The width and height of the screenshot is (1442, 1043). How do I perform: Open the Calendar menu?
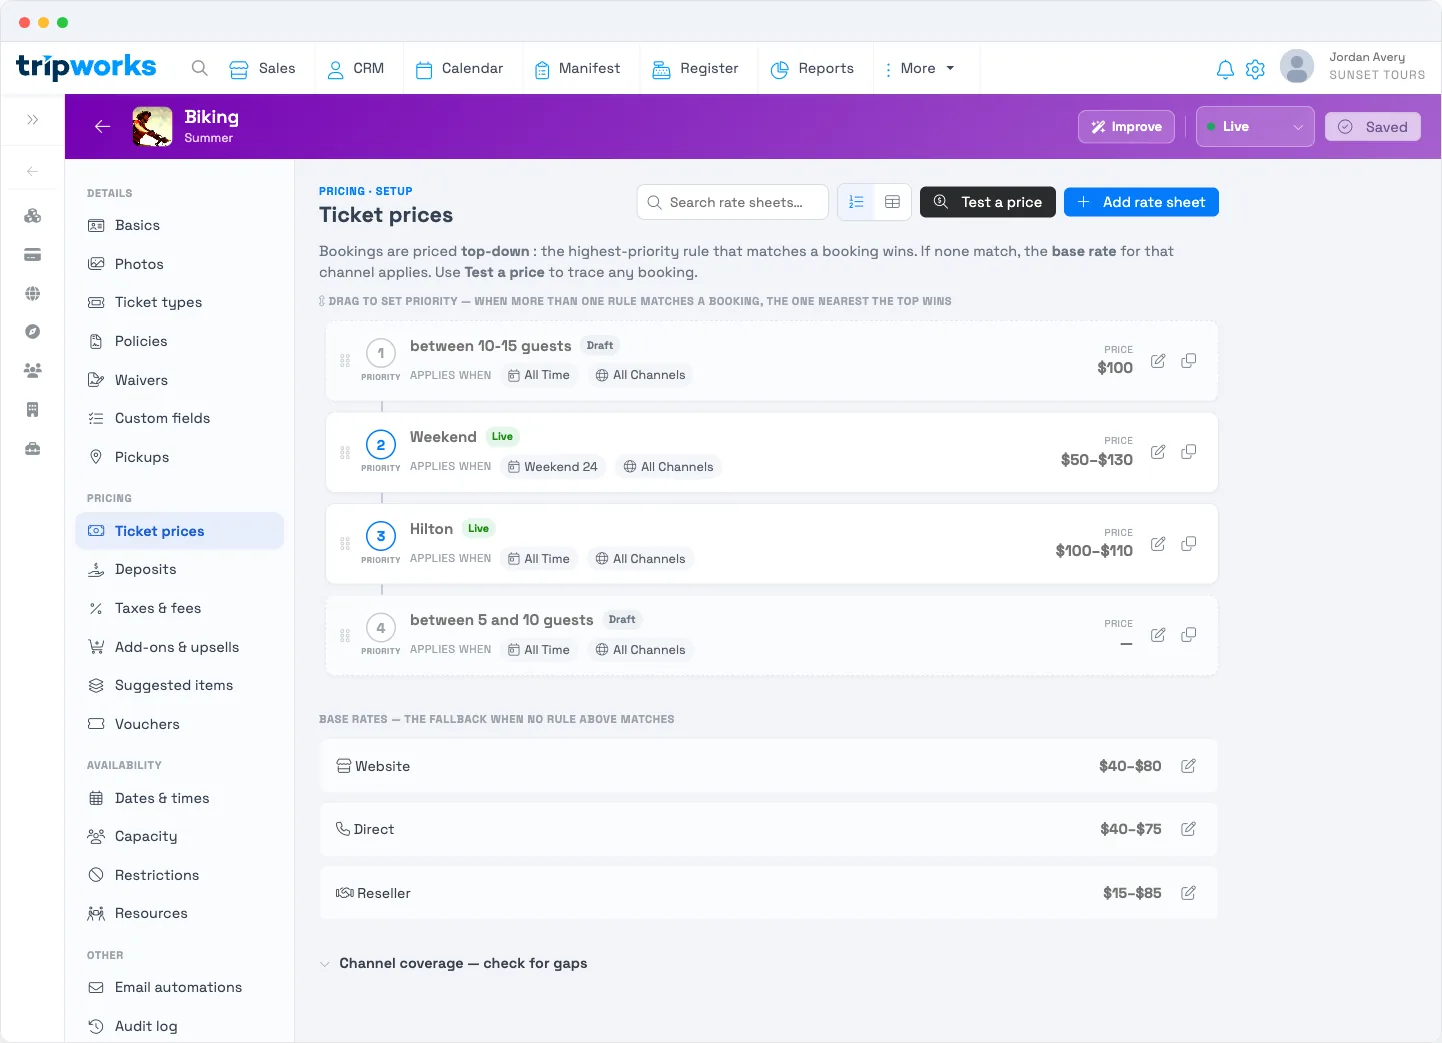(x=459, y=68)
